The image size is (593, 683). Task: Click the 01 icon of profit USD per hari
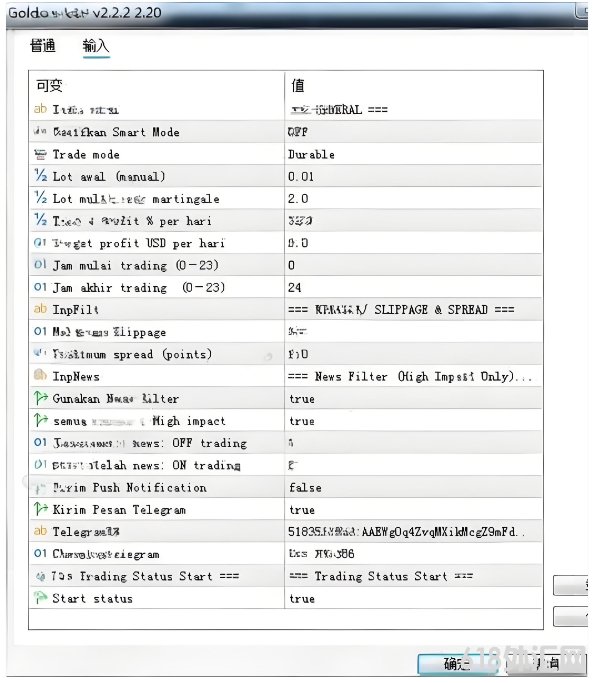[x=40, y=243]
